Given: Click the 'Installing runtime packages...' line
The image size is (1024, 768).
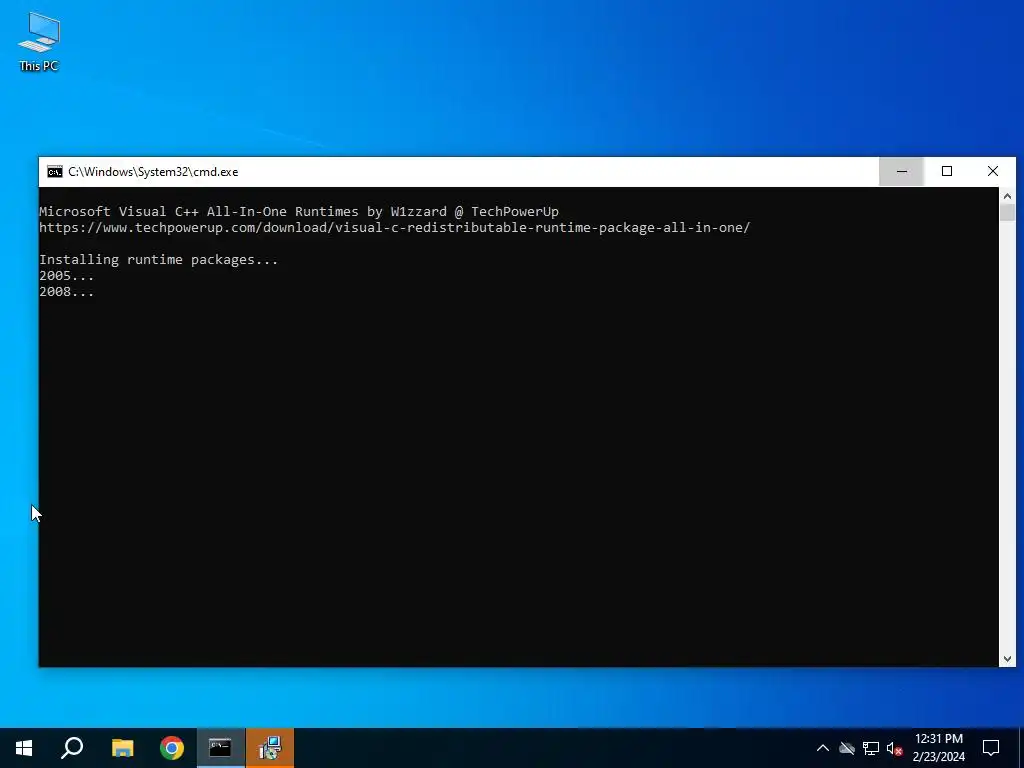Looking at the screenshot, I should pyautogui.click(x=159, y=260).
